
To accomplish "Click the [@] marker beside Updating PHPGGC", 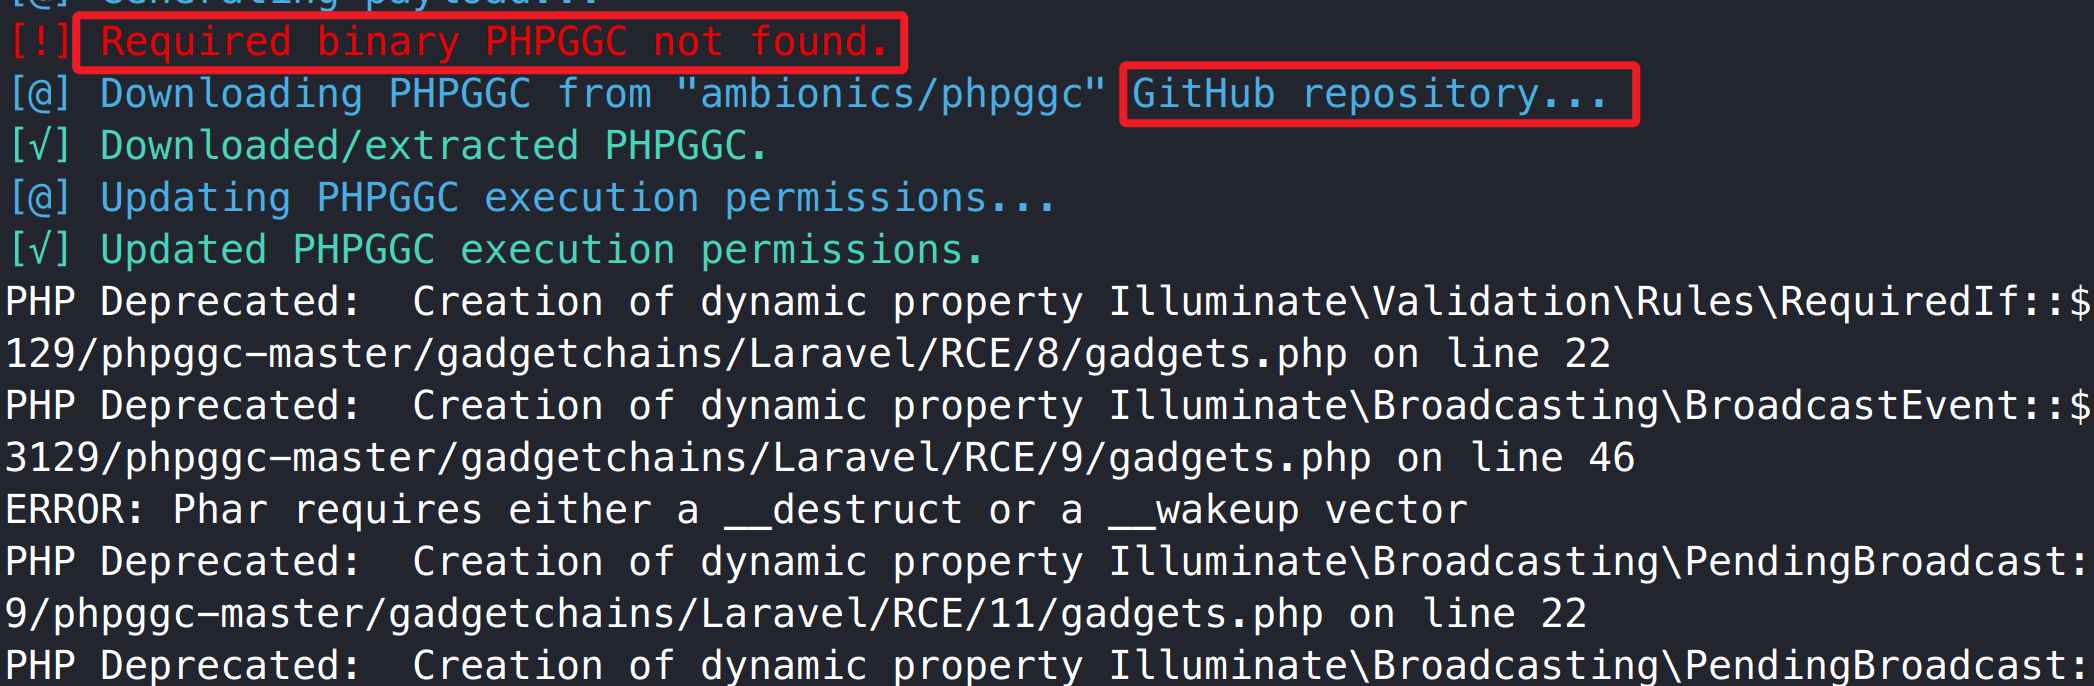I will (x=40, y=198).
